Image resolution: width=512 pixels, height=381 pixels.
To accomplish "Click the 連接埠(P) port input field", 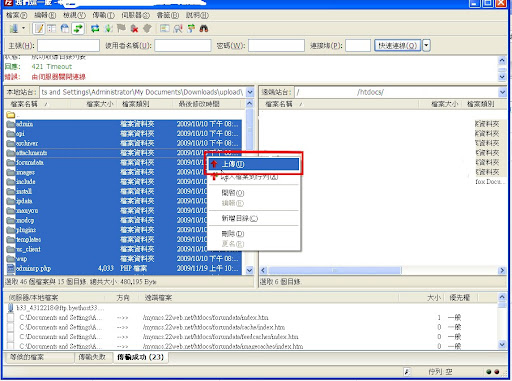I will pyautogui.click(x=358, y=46).
